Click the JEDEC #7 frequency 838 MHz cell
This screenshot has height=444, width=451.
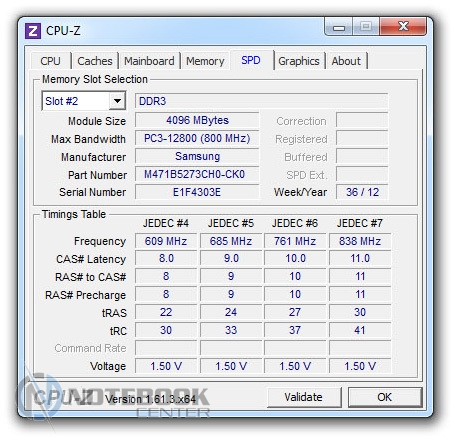click(360, 241)
